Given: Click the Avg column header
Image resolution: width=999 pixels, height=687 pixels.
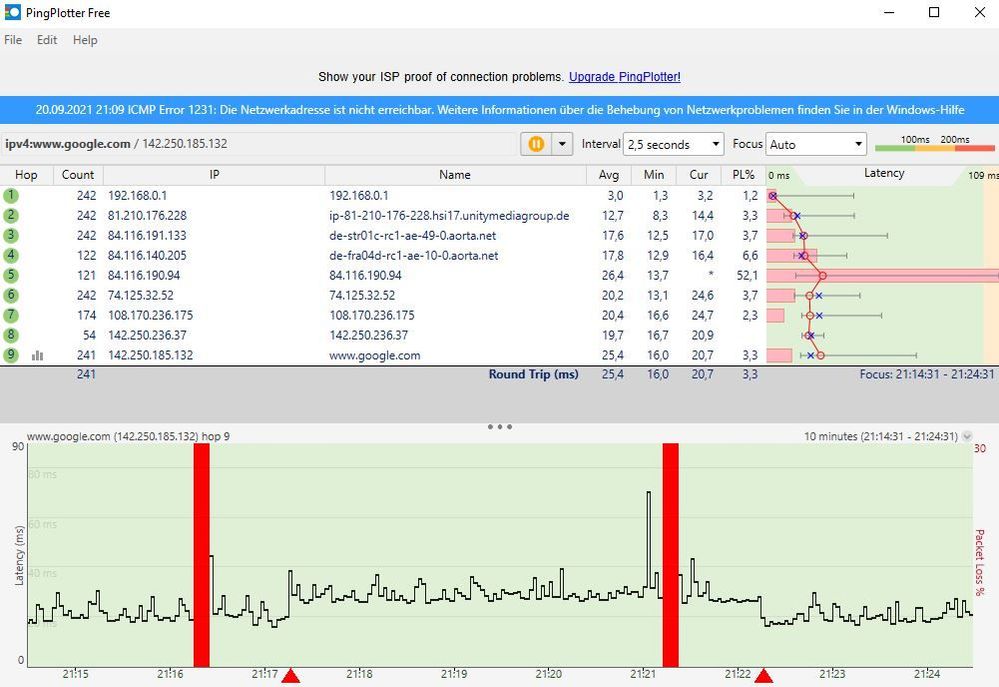Looking at the screenshot, I should 608,175.
